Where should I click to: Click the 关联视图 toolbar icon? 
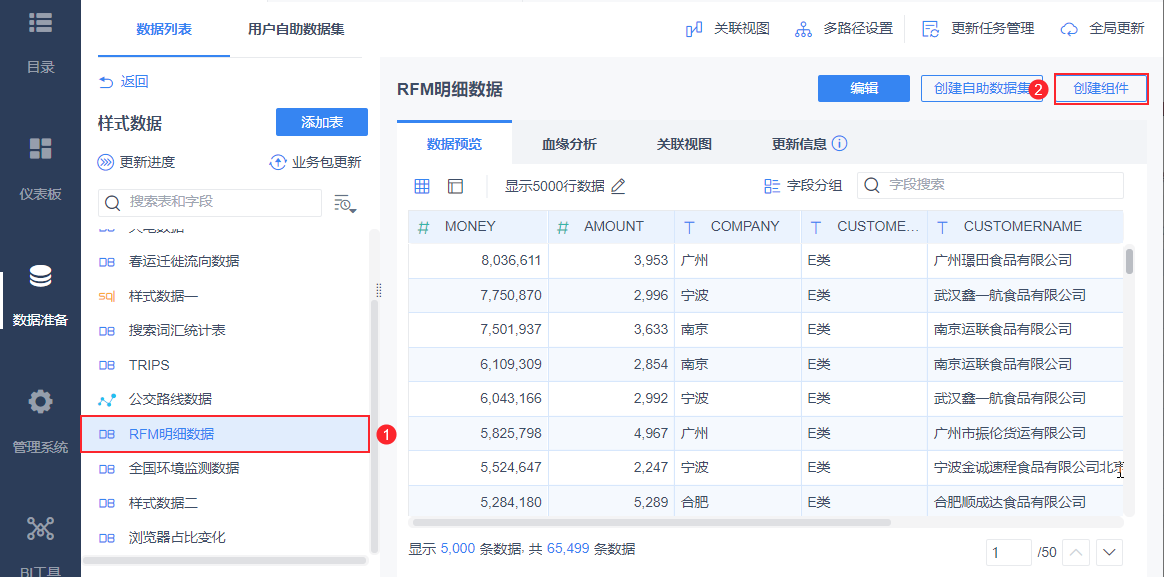694,29
